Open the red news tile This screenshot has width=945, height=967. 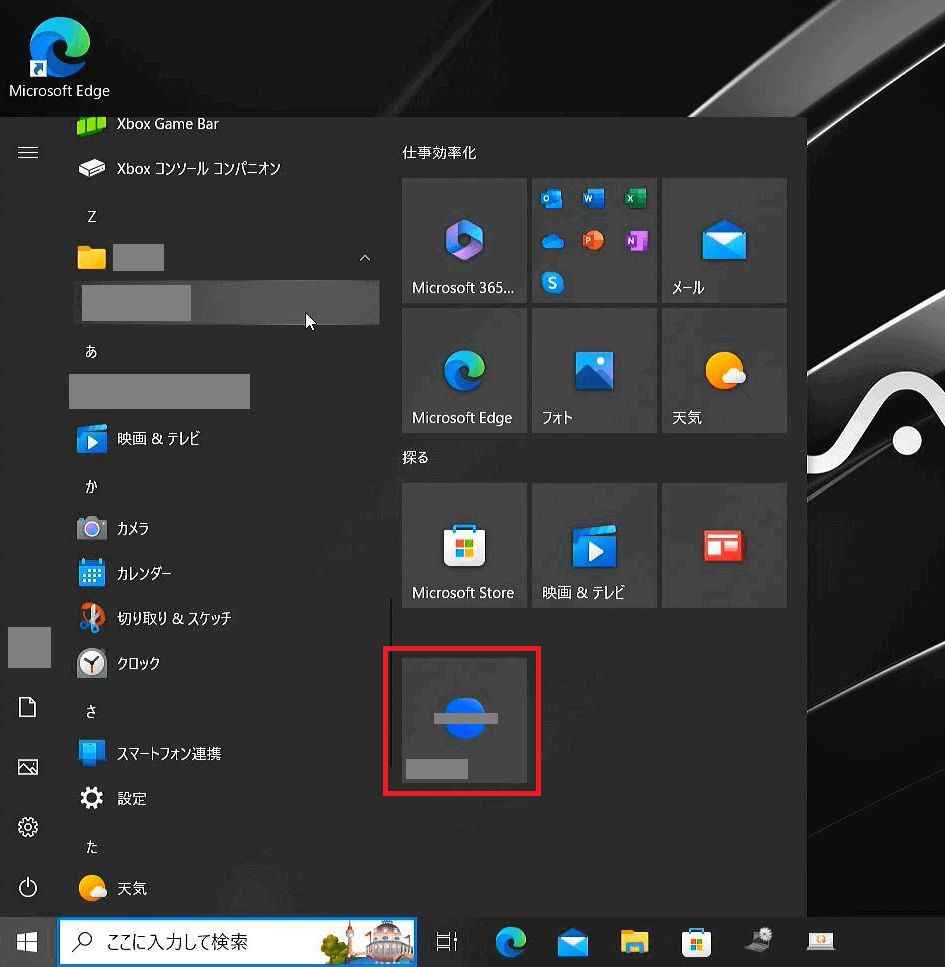725,546
